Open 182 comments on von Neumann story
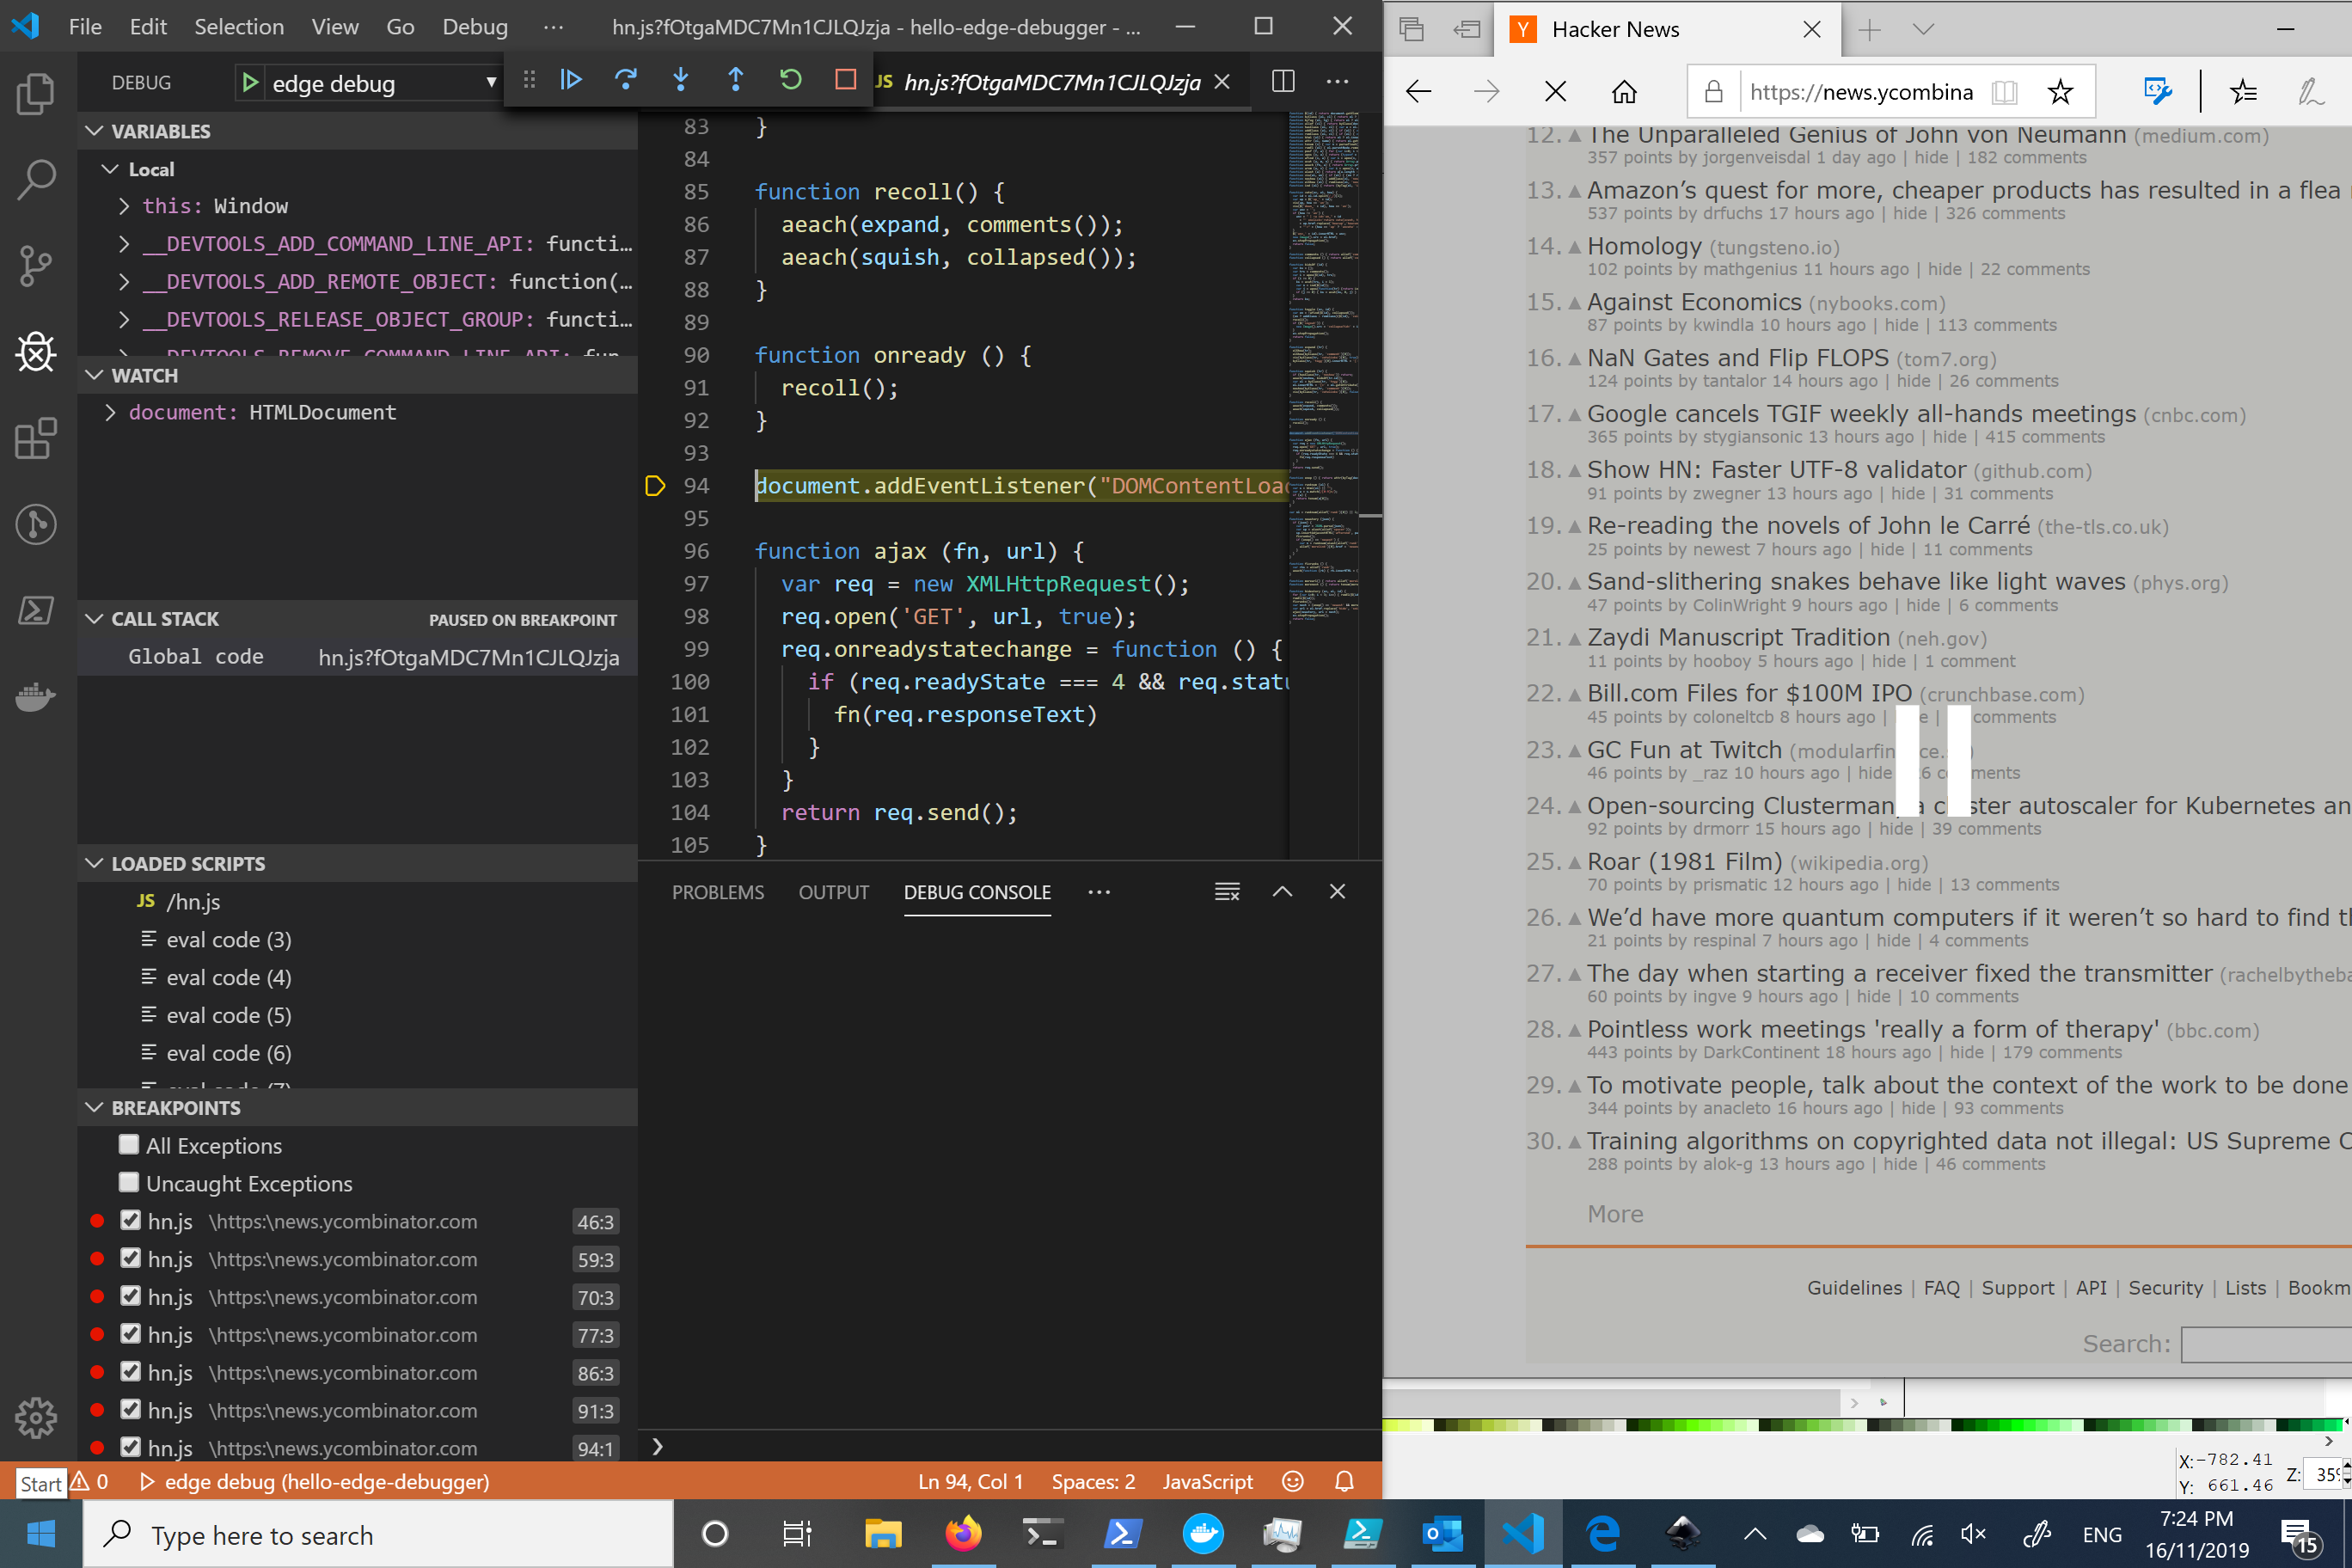The width and height of the screenshot is (2352, 1568). (2026, 157)
